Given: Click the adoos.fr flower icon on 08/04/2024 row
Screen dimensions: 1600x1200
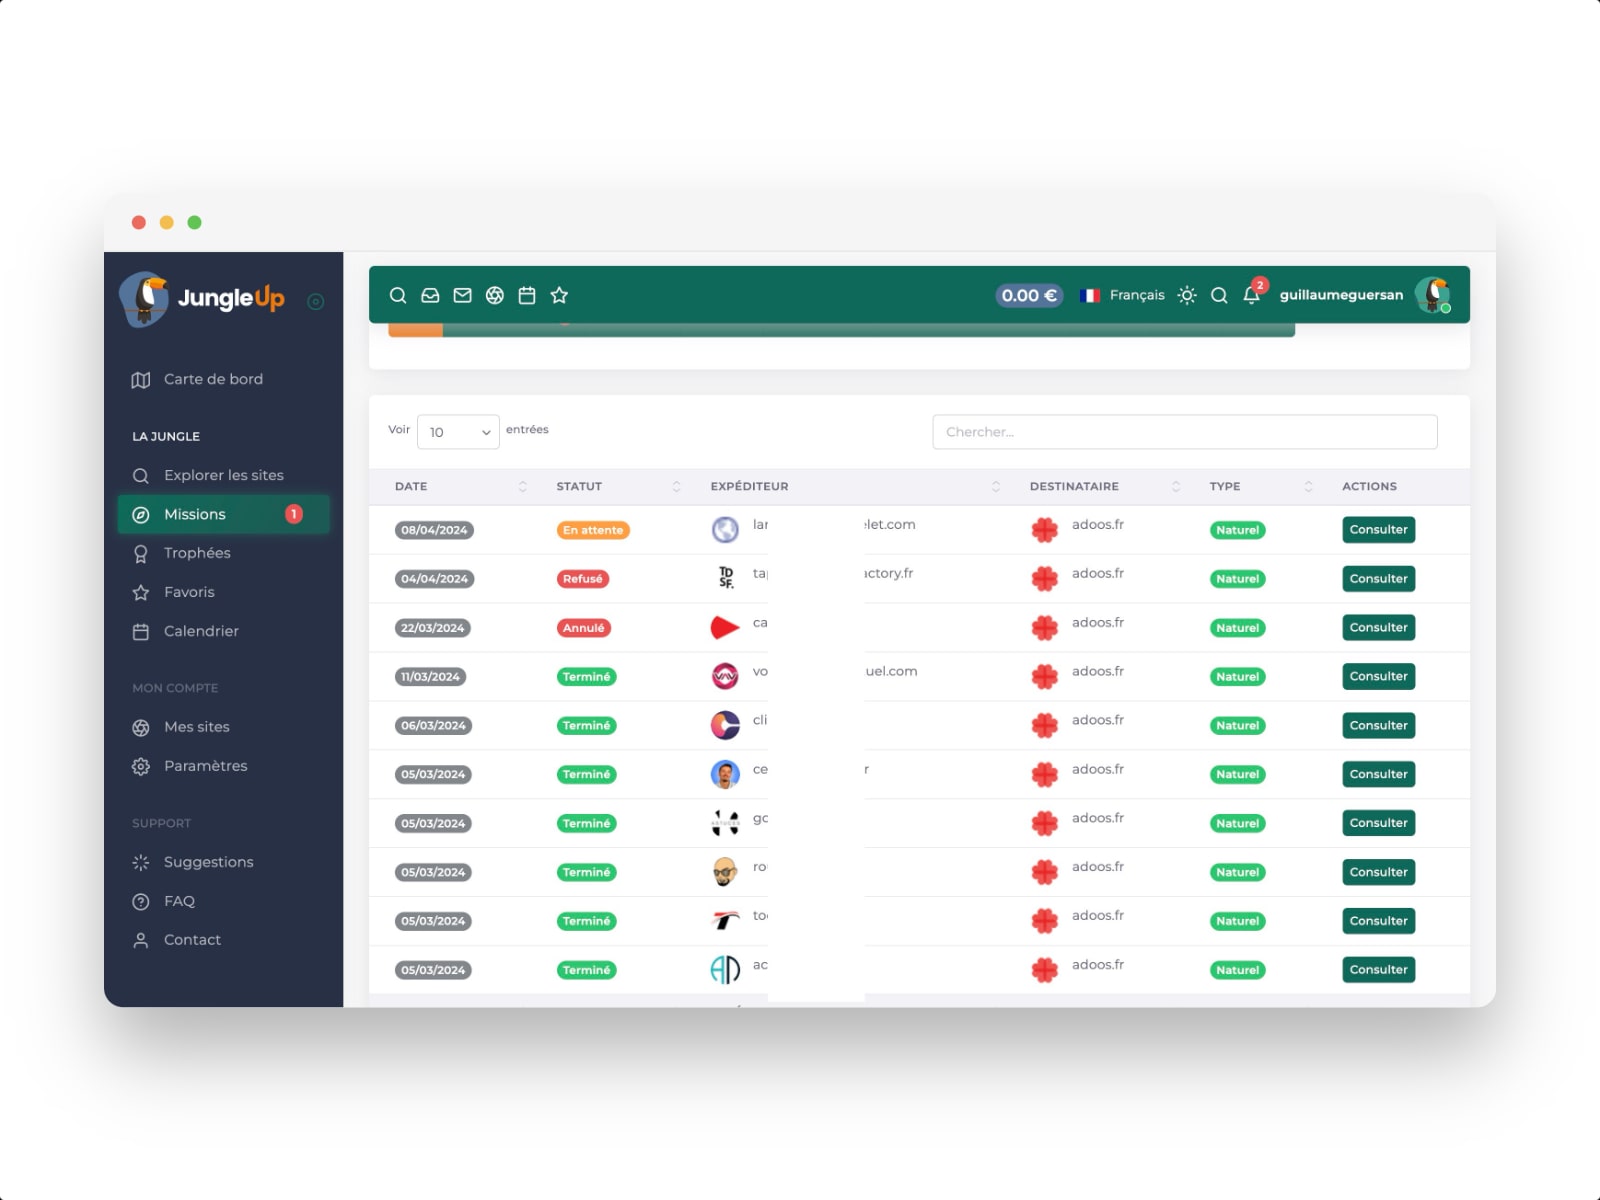Looking at the screenshot, I should (x=1045, y=530).
